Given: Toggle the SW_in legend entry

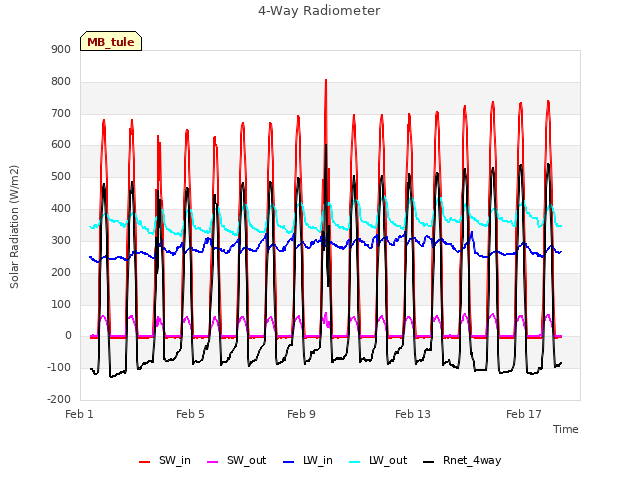Looking at the screenshot, I should point(165,460).
